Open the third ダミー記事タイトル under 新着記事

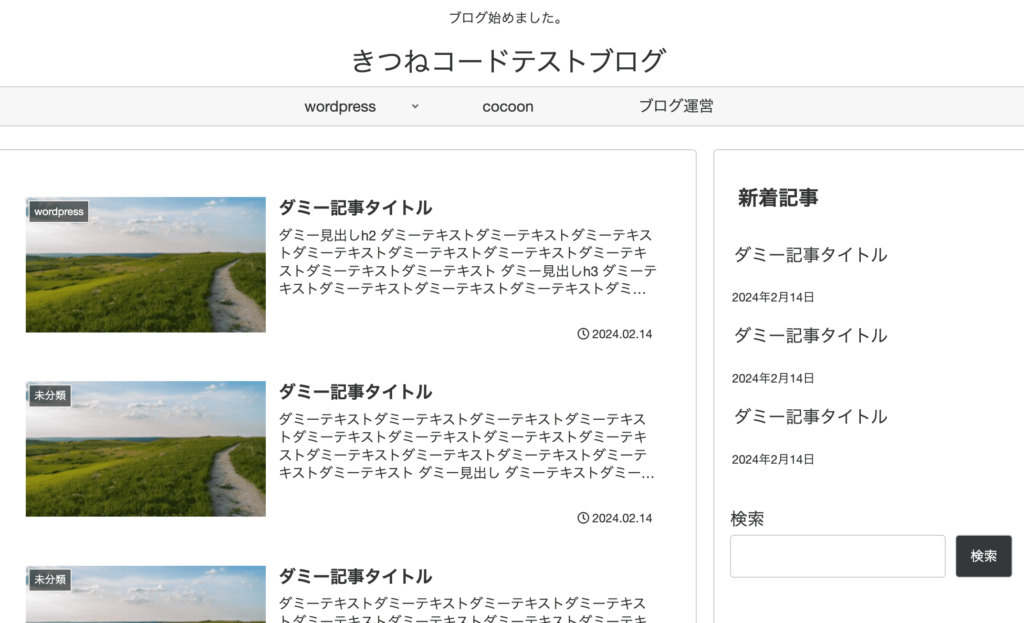(x=810, y=417)
